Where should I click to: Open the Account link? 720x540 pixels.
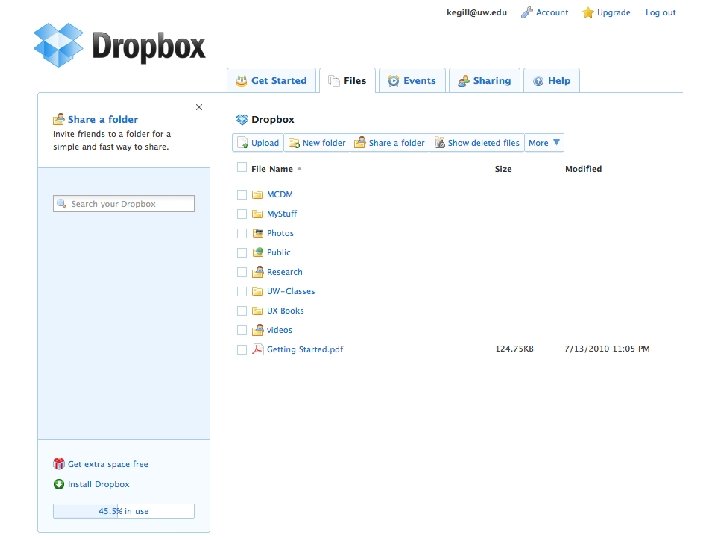pyautogui.click(x=552, y=12)
